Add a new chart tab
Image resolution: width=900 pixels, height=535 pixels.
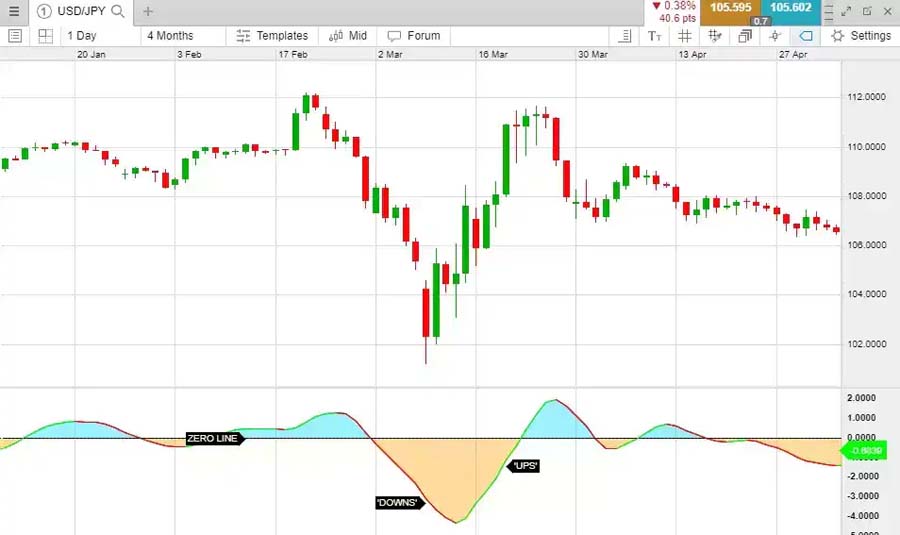click(x=148, y=11)
